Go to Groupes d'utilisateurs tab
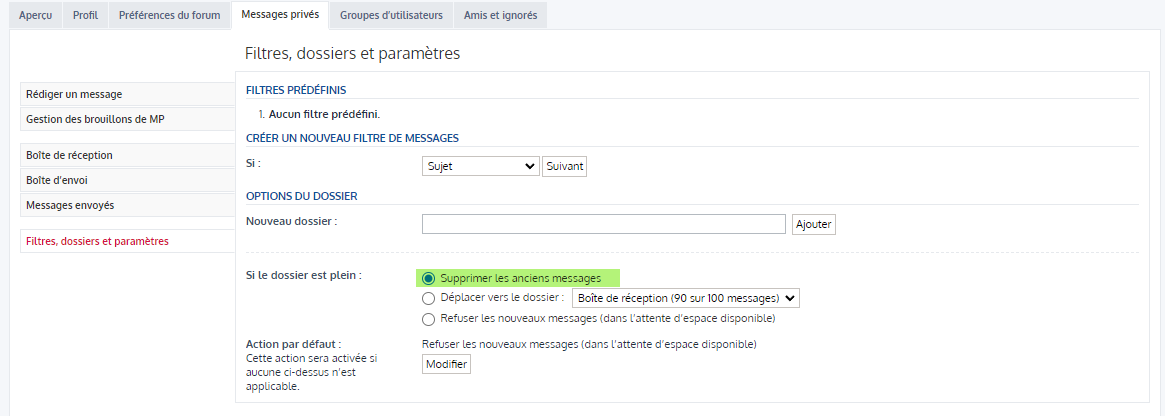This screenshot has height=416, width=1165. [x=390, y=16]
